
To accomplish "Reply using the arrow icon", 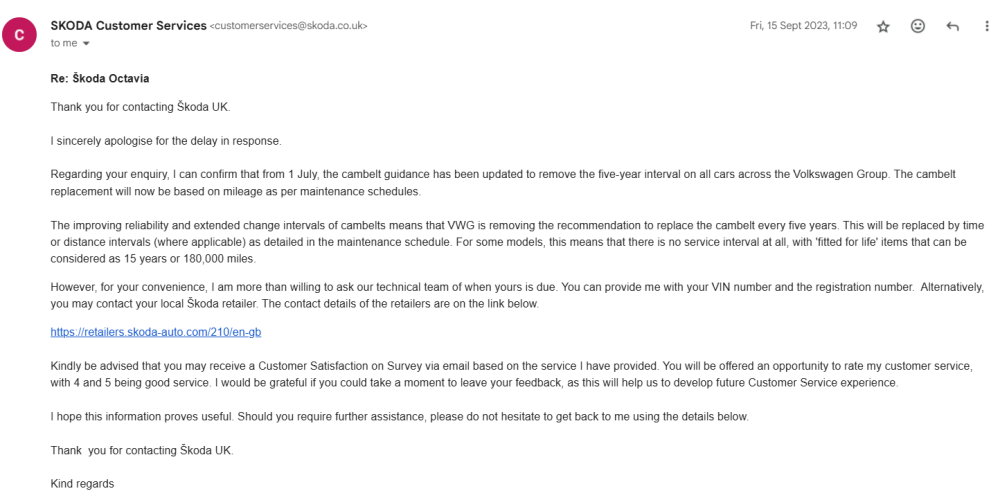I will pyautogui.click(x=952, y=26).
